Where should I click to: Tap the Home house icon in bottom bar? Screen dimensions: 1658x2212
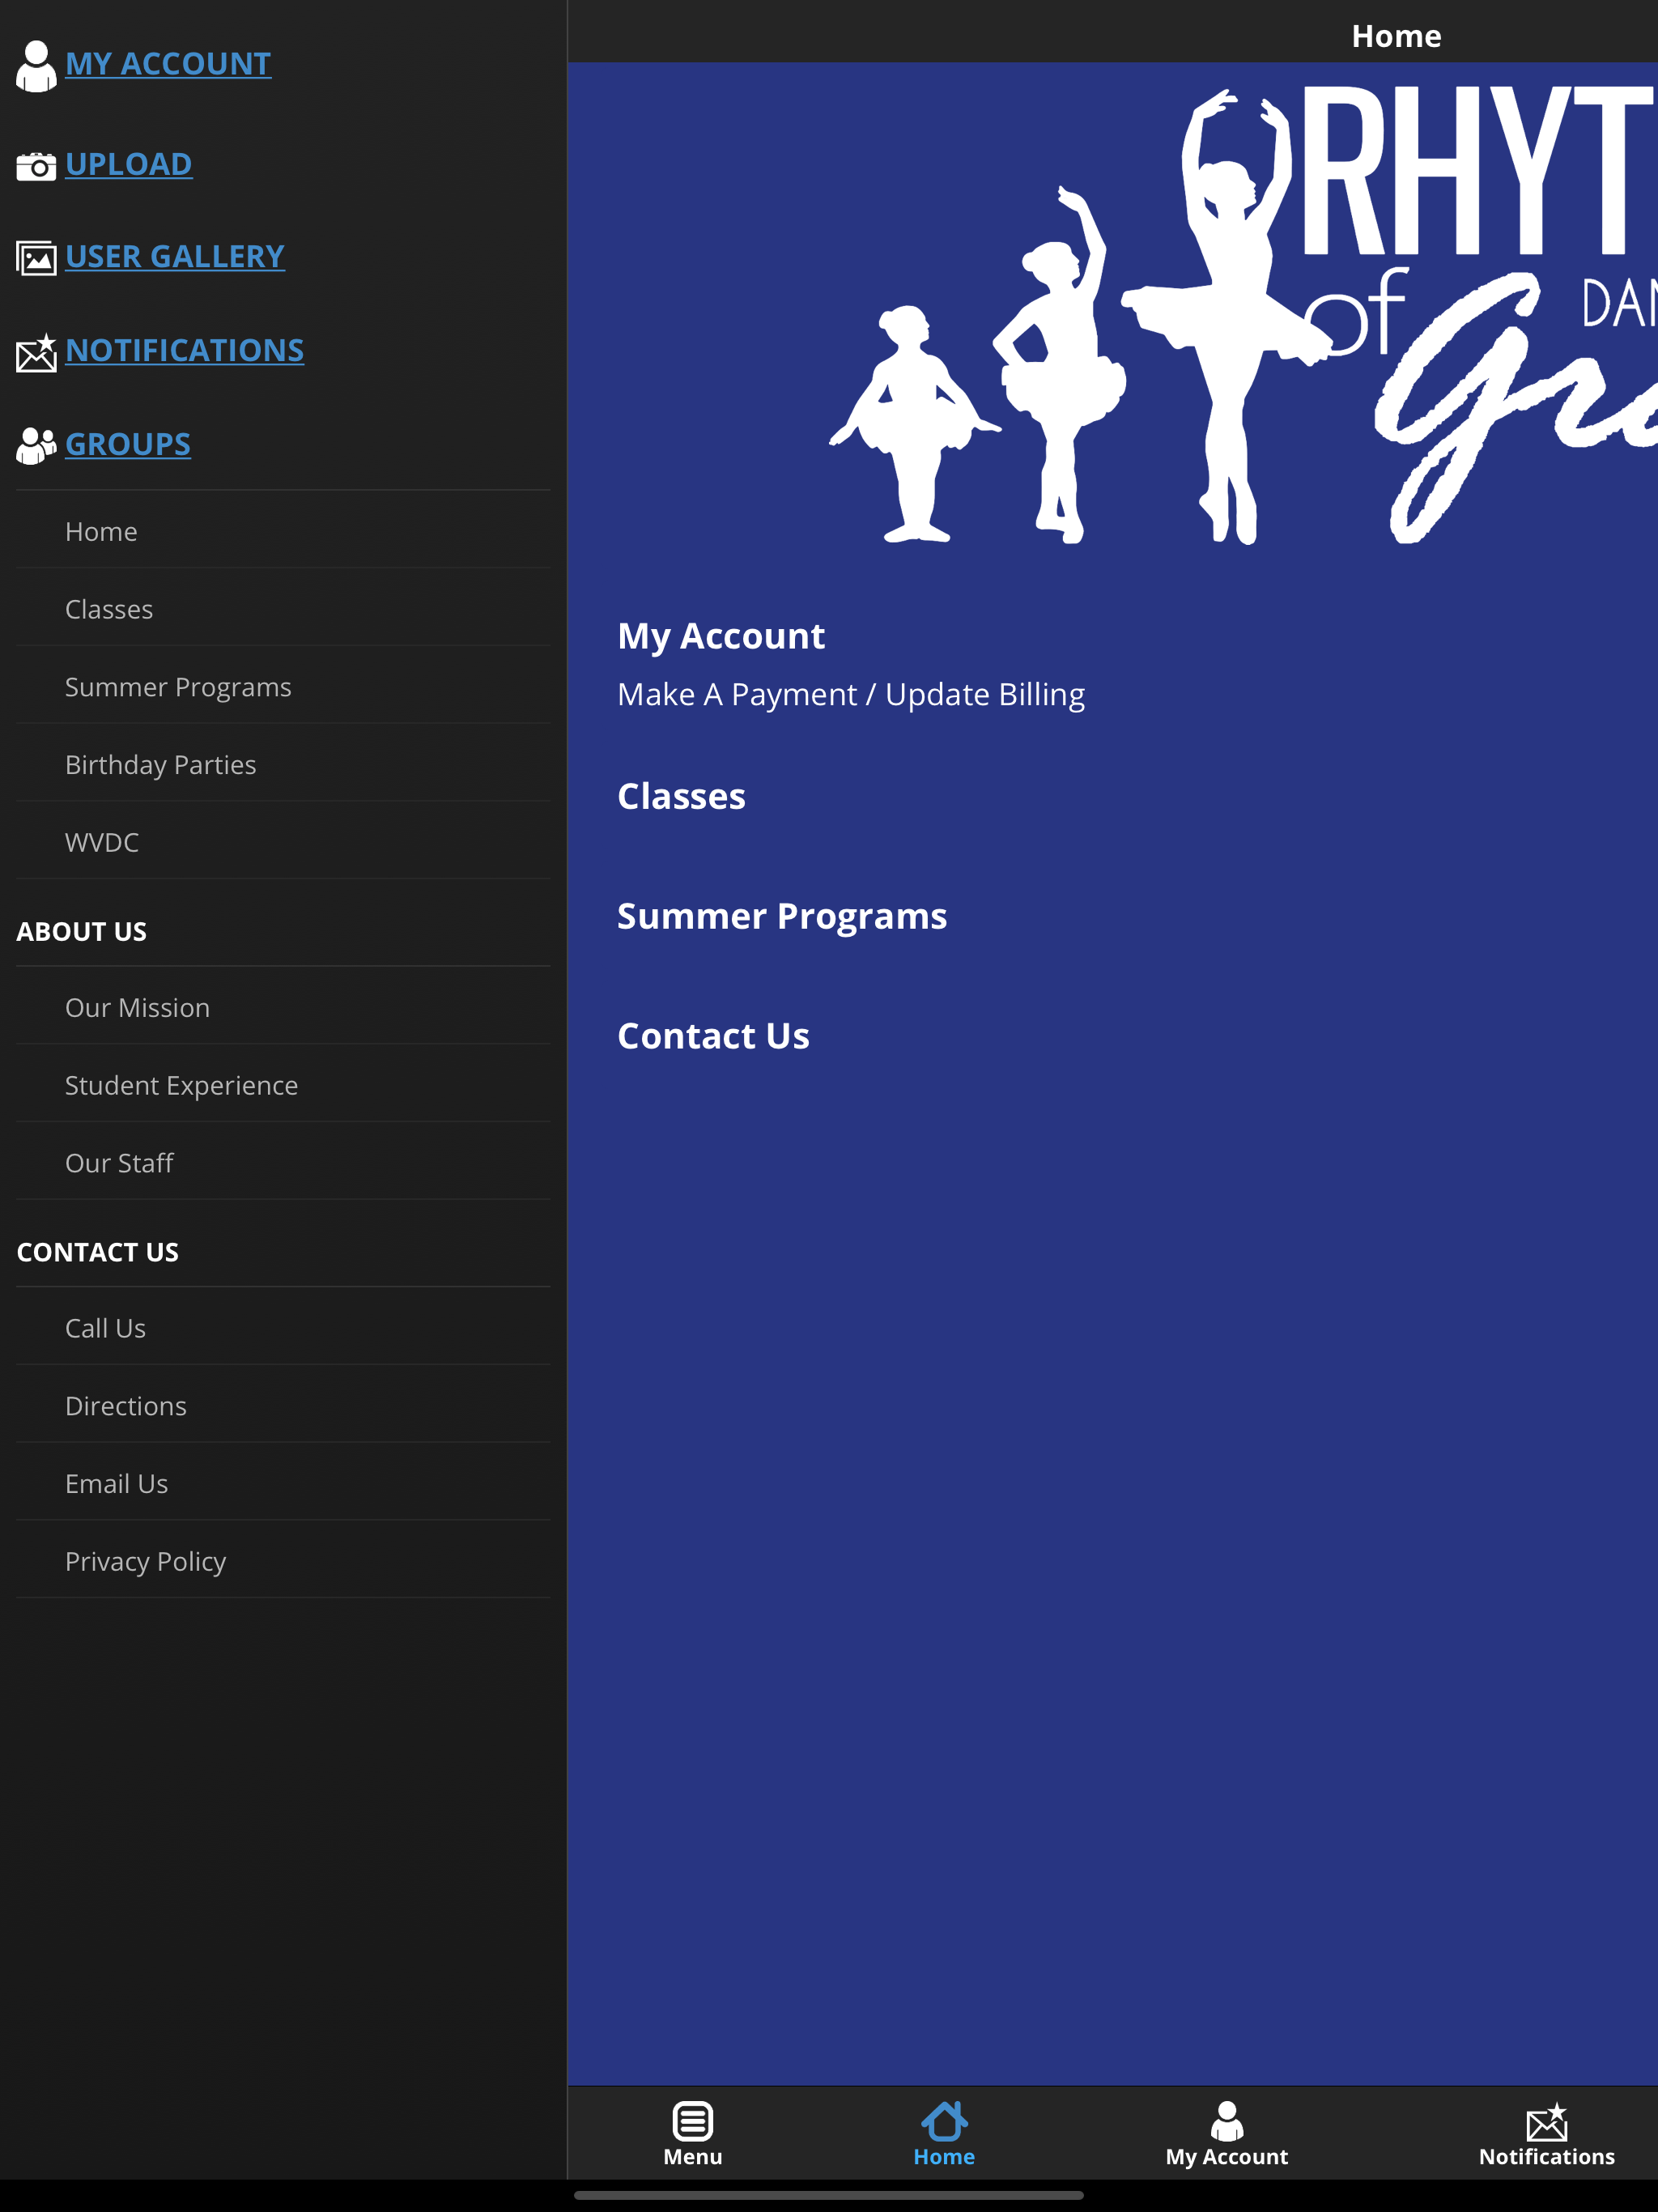click(x=944, y=2120)
